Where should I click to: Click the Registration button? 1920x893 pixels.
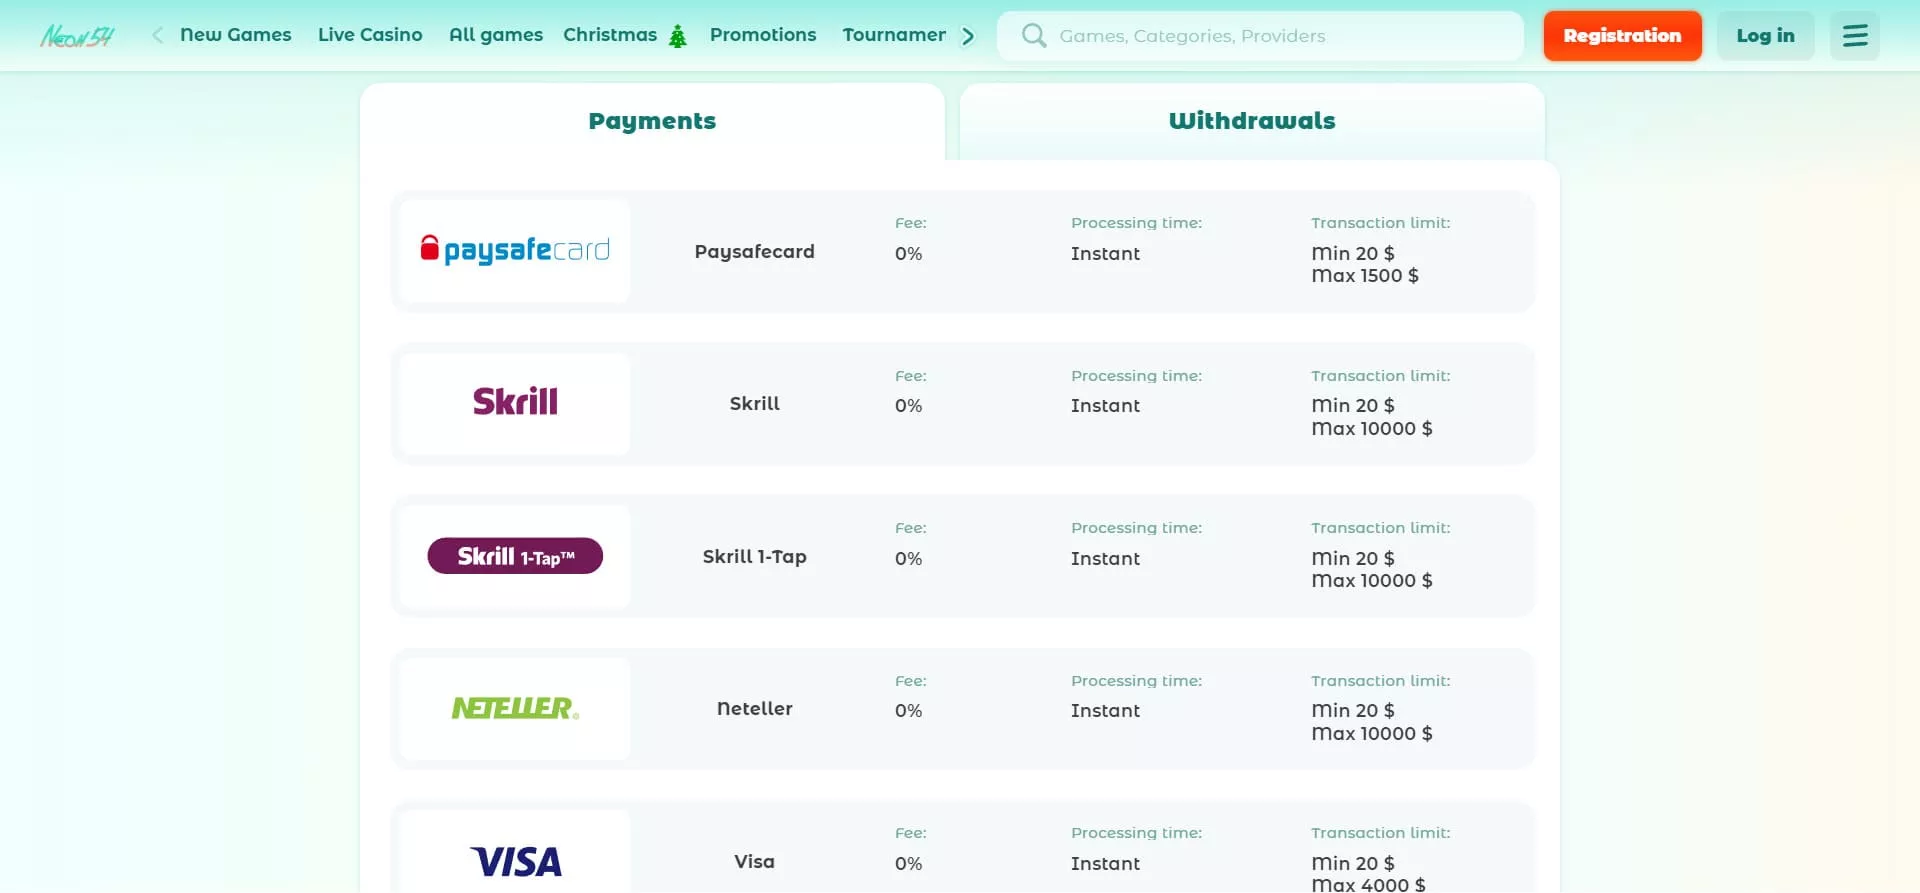[x=1622, y=36]
